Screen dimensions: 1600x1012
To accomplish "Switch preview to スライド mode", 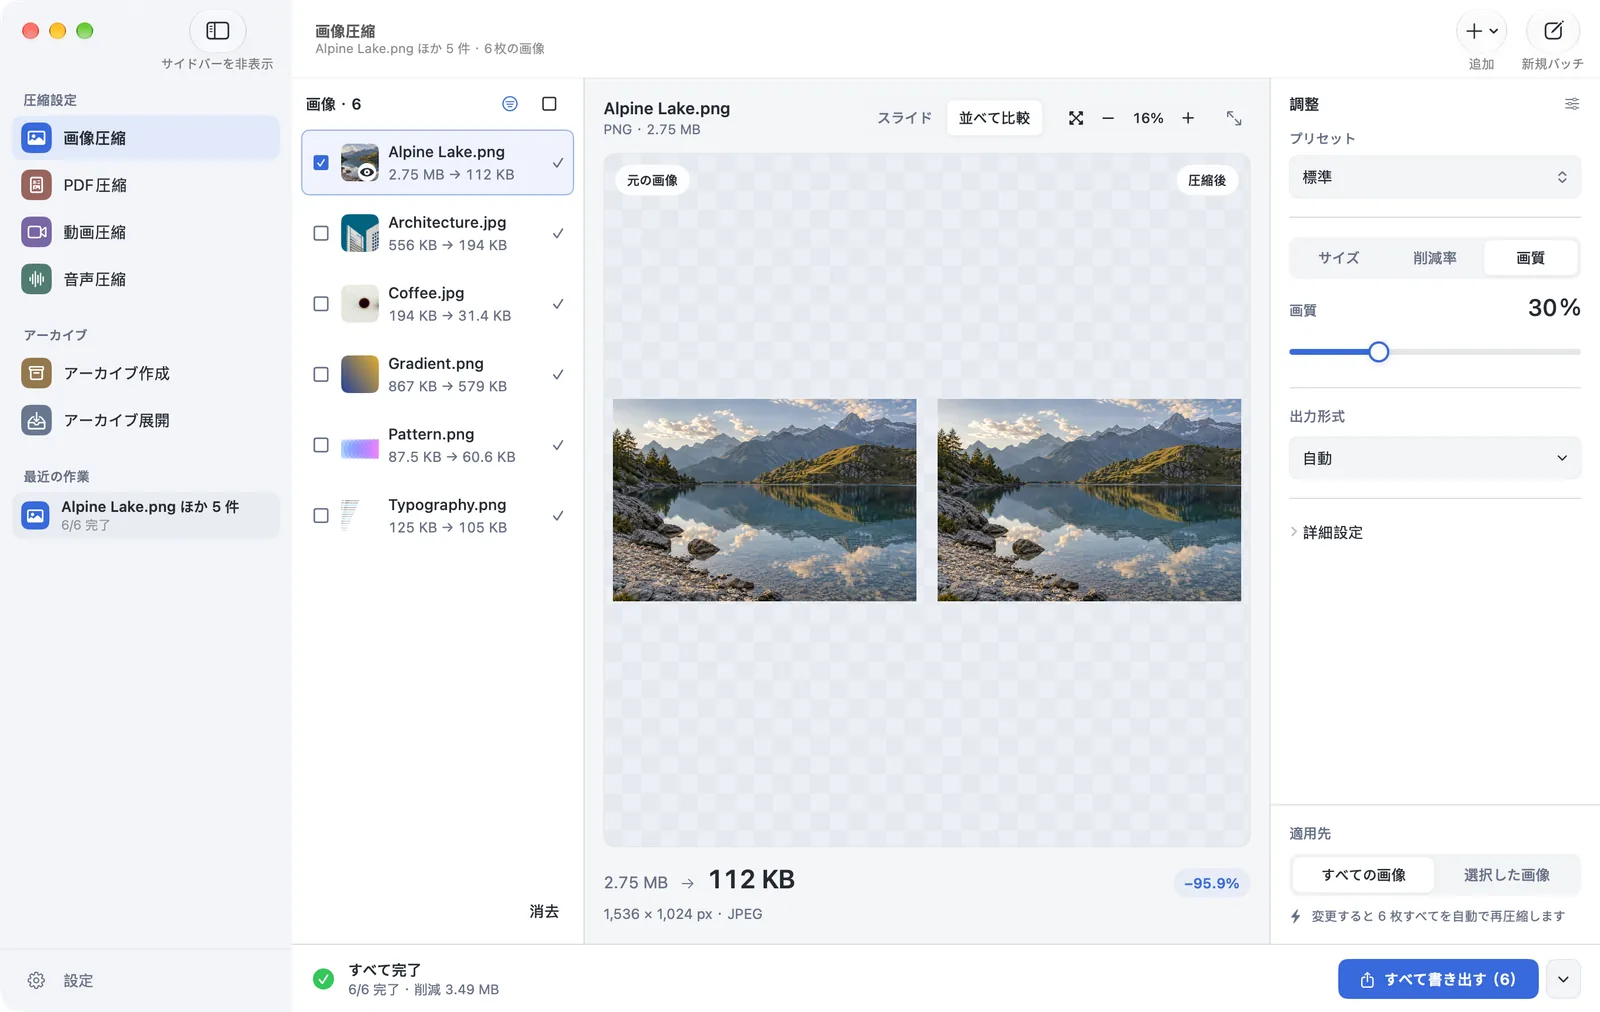I will pyautogui.click(x=904, y=118).
